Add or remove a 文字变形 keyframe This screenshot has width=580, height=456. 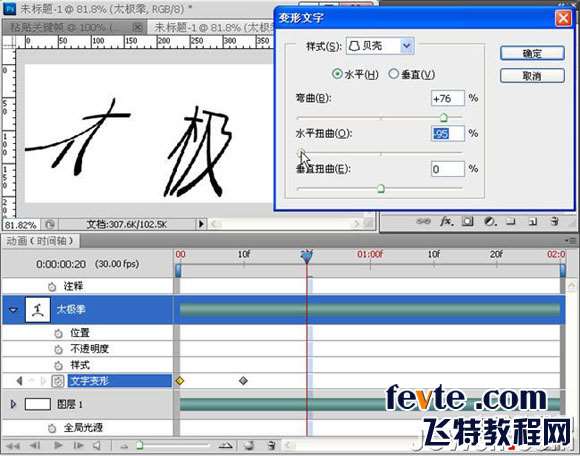[31, 381]
